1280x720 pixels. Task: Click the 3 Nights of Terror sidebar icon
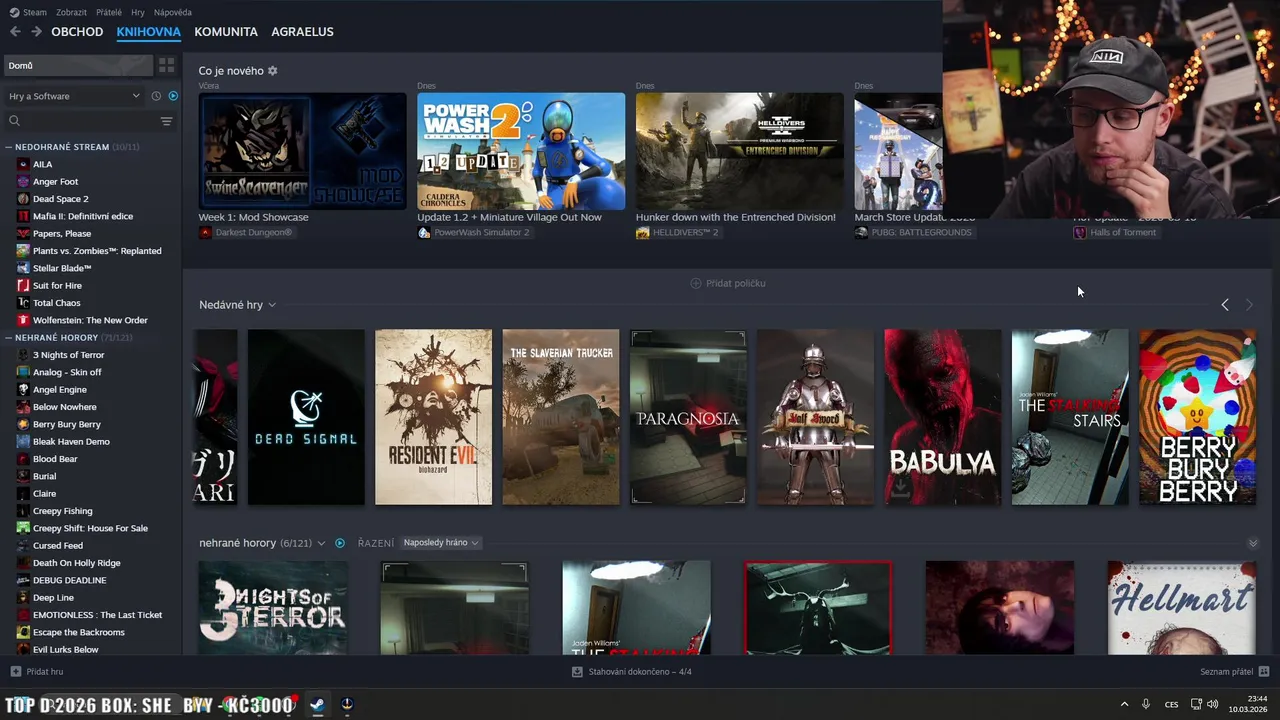[x=23, y=355]
